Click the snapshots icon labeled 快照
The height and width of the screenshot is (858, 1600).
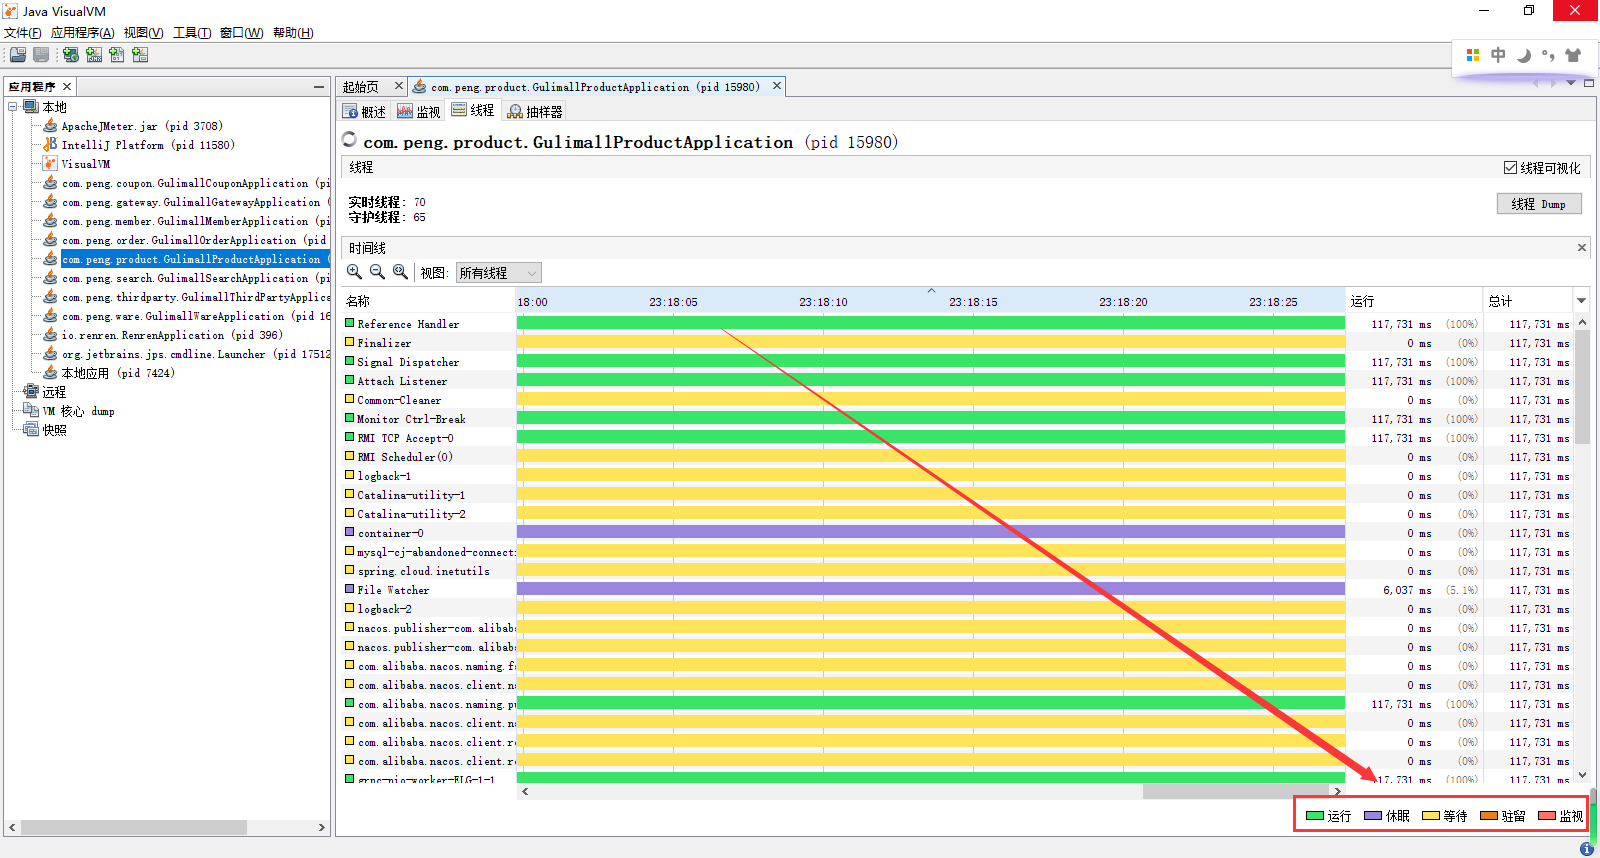pos(31,429)
